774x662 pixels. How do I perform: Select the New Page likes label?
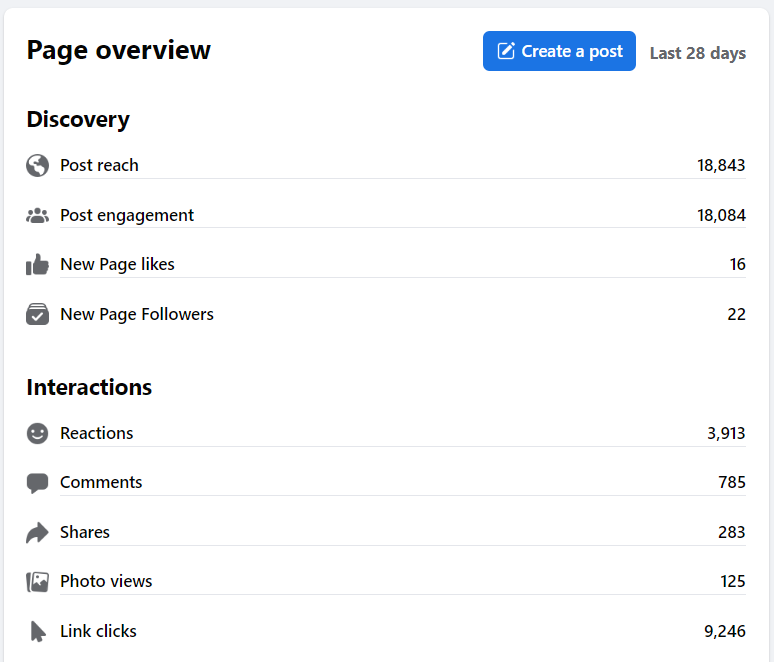click(x=117, y=264)
